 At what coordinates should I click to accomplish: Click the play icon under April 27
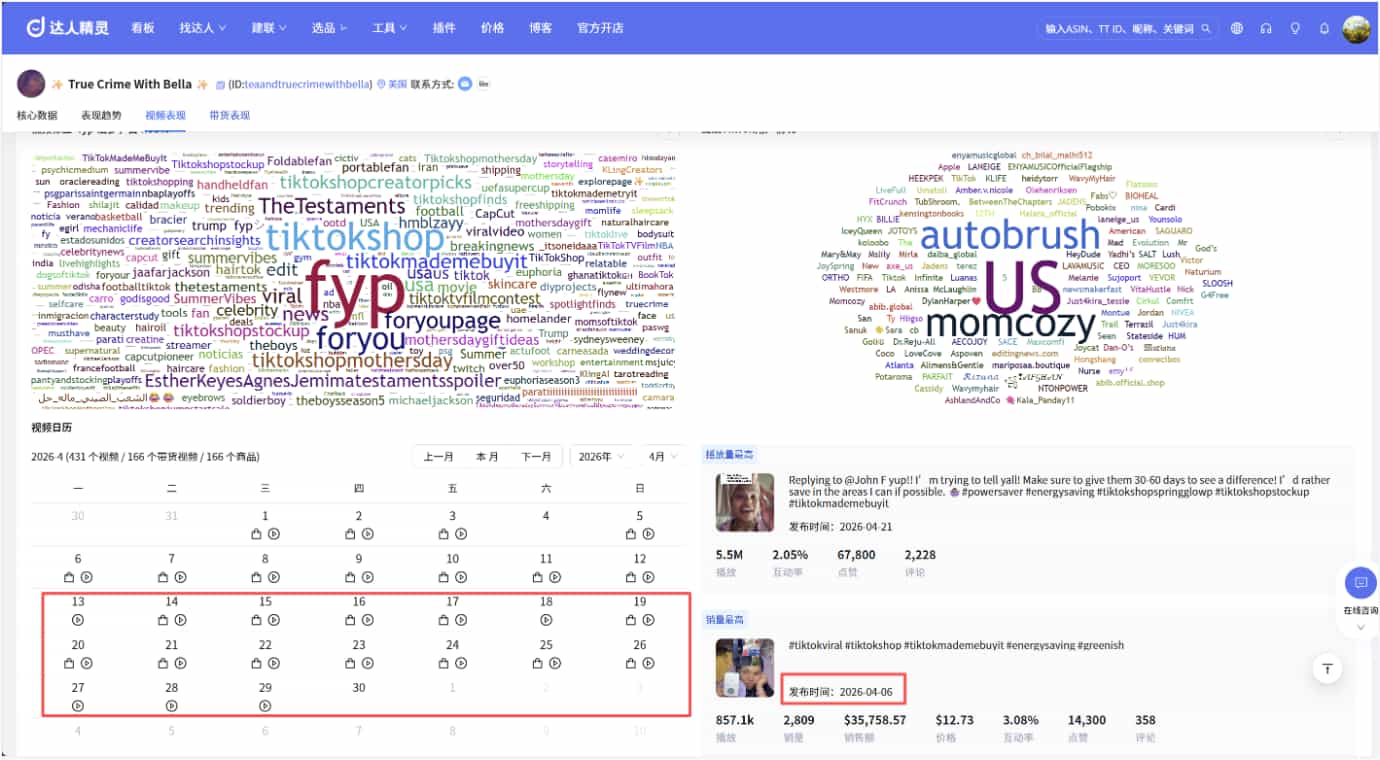click(x=78, y=705)
